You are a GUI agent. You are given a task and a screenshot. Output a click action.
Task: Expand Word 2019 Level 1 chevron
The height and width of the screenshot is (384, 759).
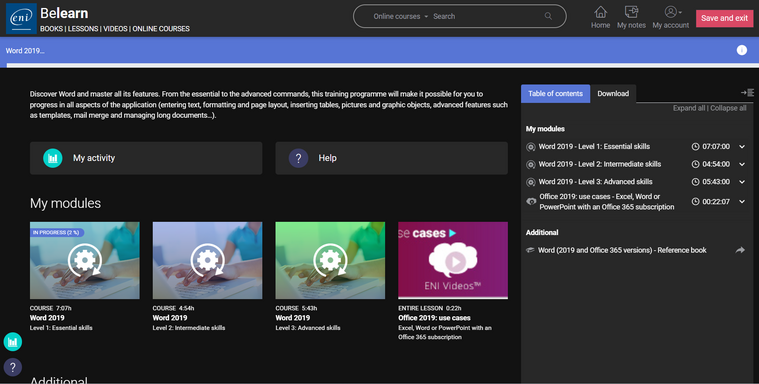pos(742,146)
